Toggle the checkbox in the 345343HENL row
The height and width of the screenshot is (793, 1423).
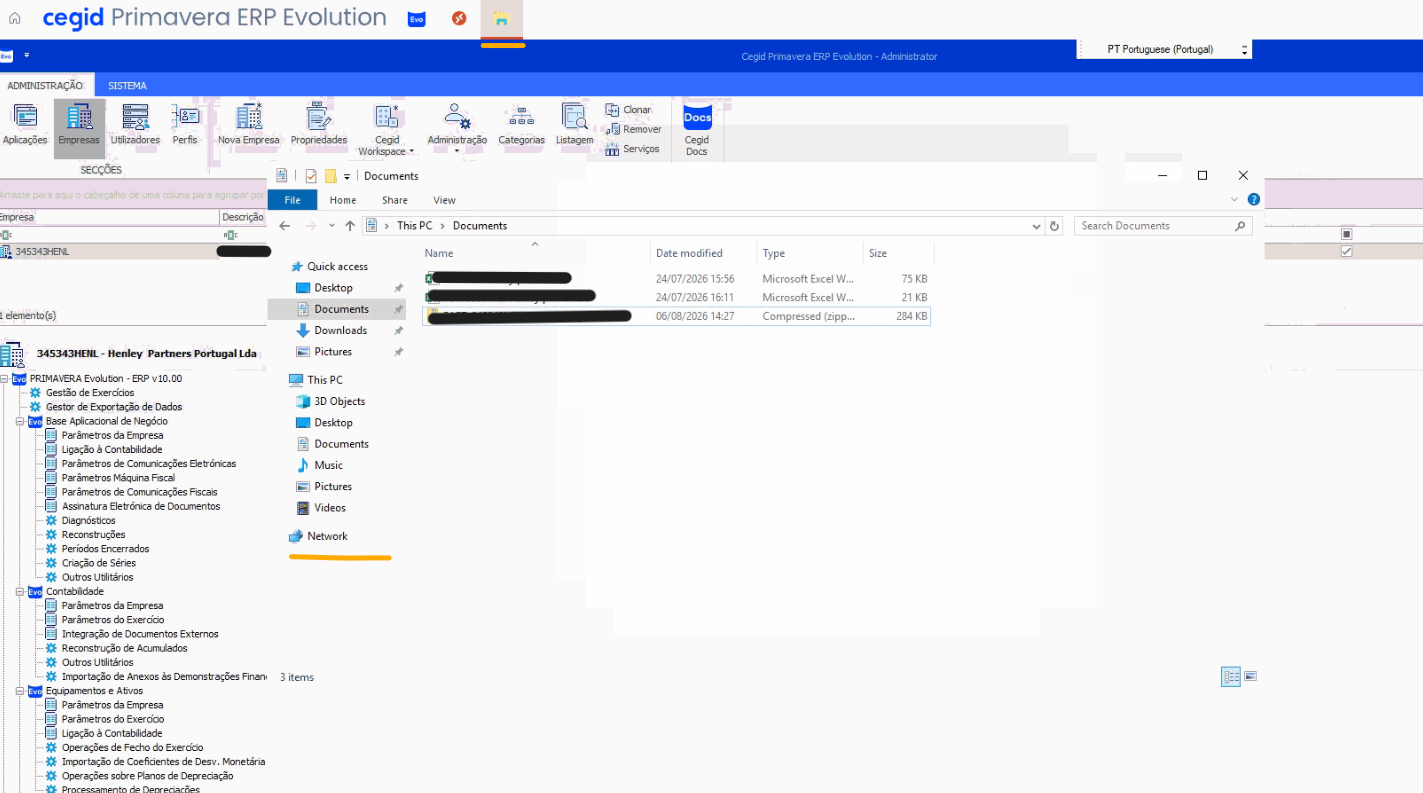[1346, 251]
